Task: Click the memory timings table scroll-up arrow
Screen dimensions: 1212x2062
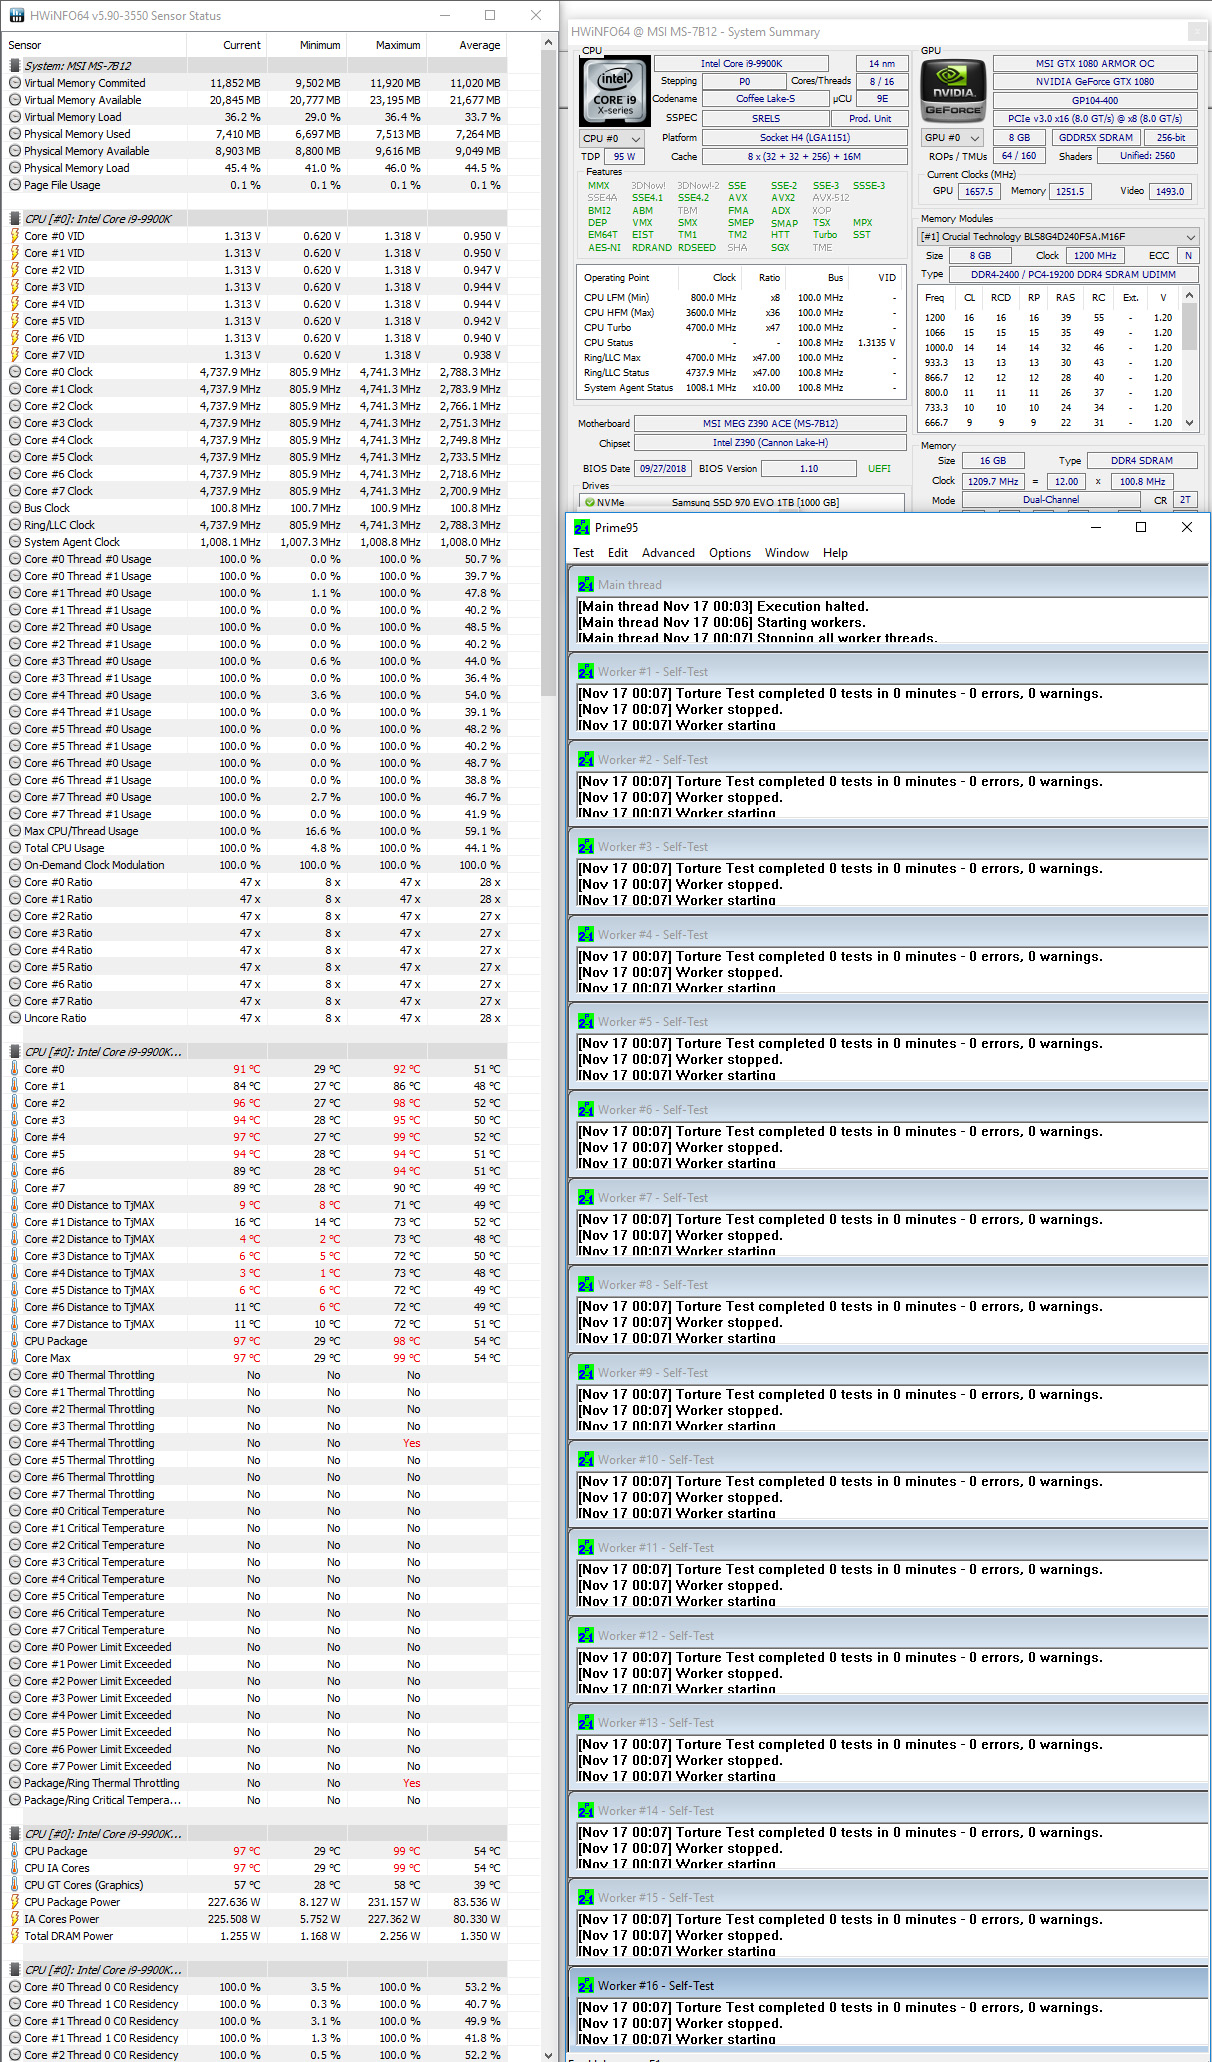Action: click(1190, 296)
